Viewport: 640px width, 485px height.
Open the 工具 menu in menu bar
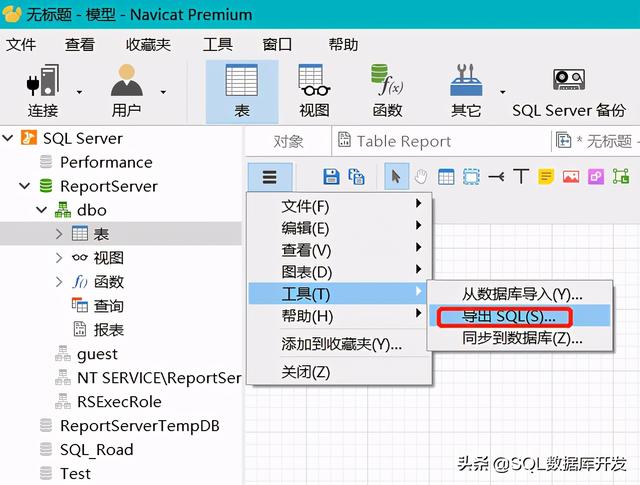[218, 44]
